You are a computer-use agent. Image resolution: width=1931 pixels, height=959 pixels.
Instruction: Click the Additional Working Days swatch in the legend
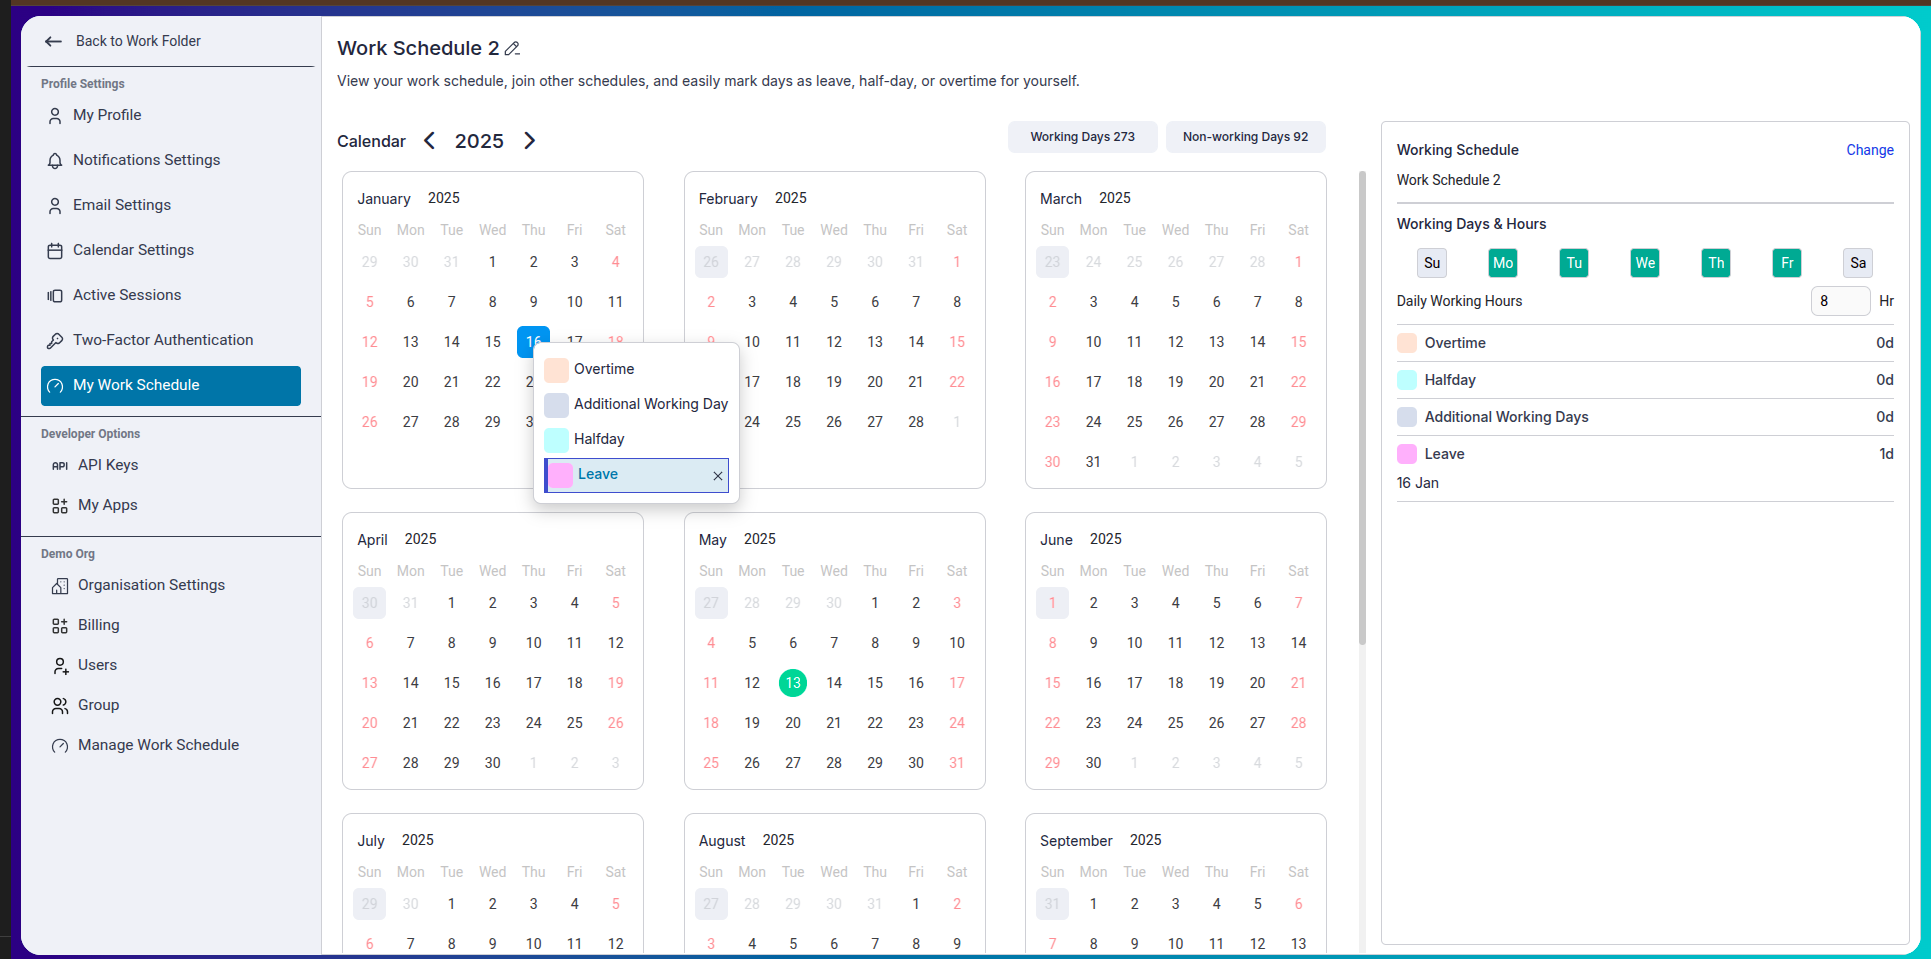1406,417
